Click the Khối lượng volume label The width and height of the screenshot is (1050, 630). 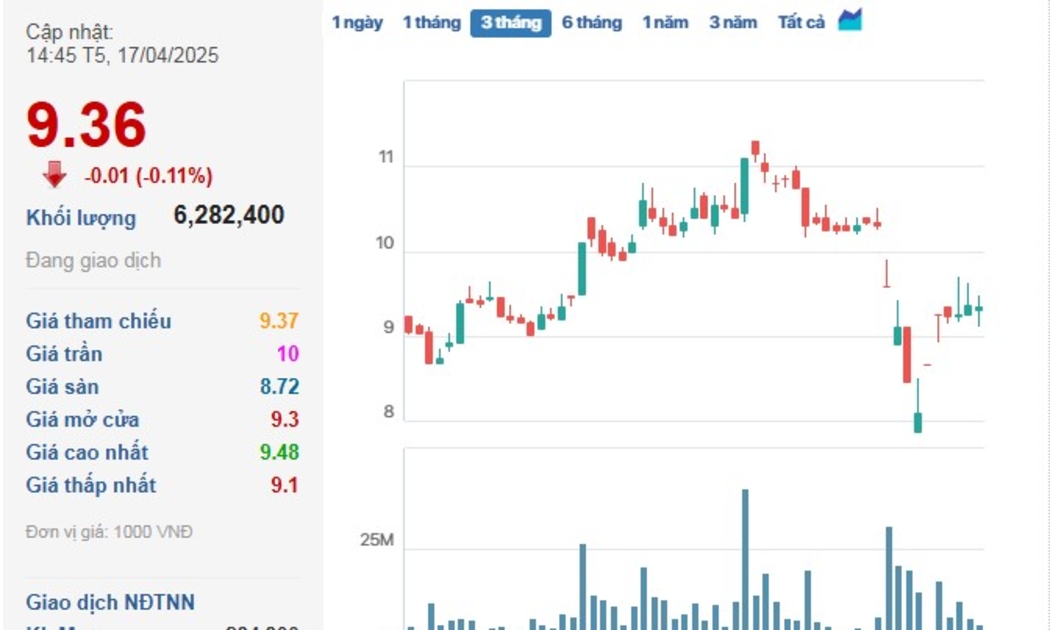(x=81, y=217)
